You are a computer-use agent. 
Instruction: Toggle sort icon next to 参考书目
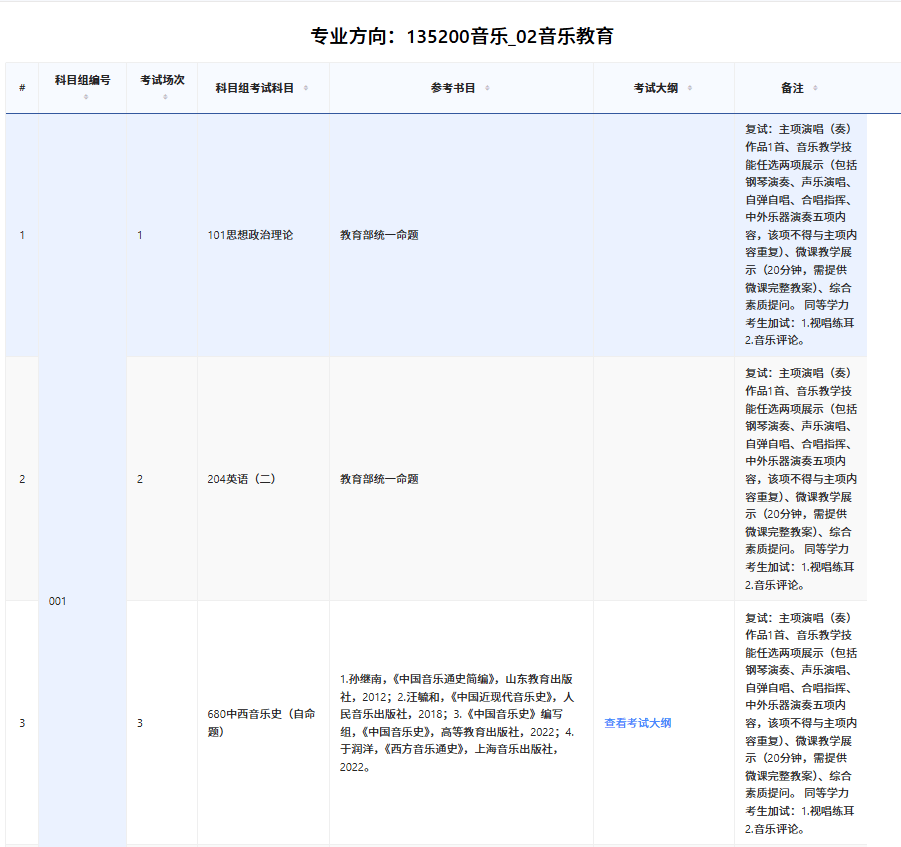[x=487, y=88]
